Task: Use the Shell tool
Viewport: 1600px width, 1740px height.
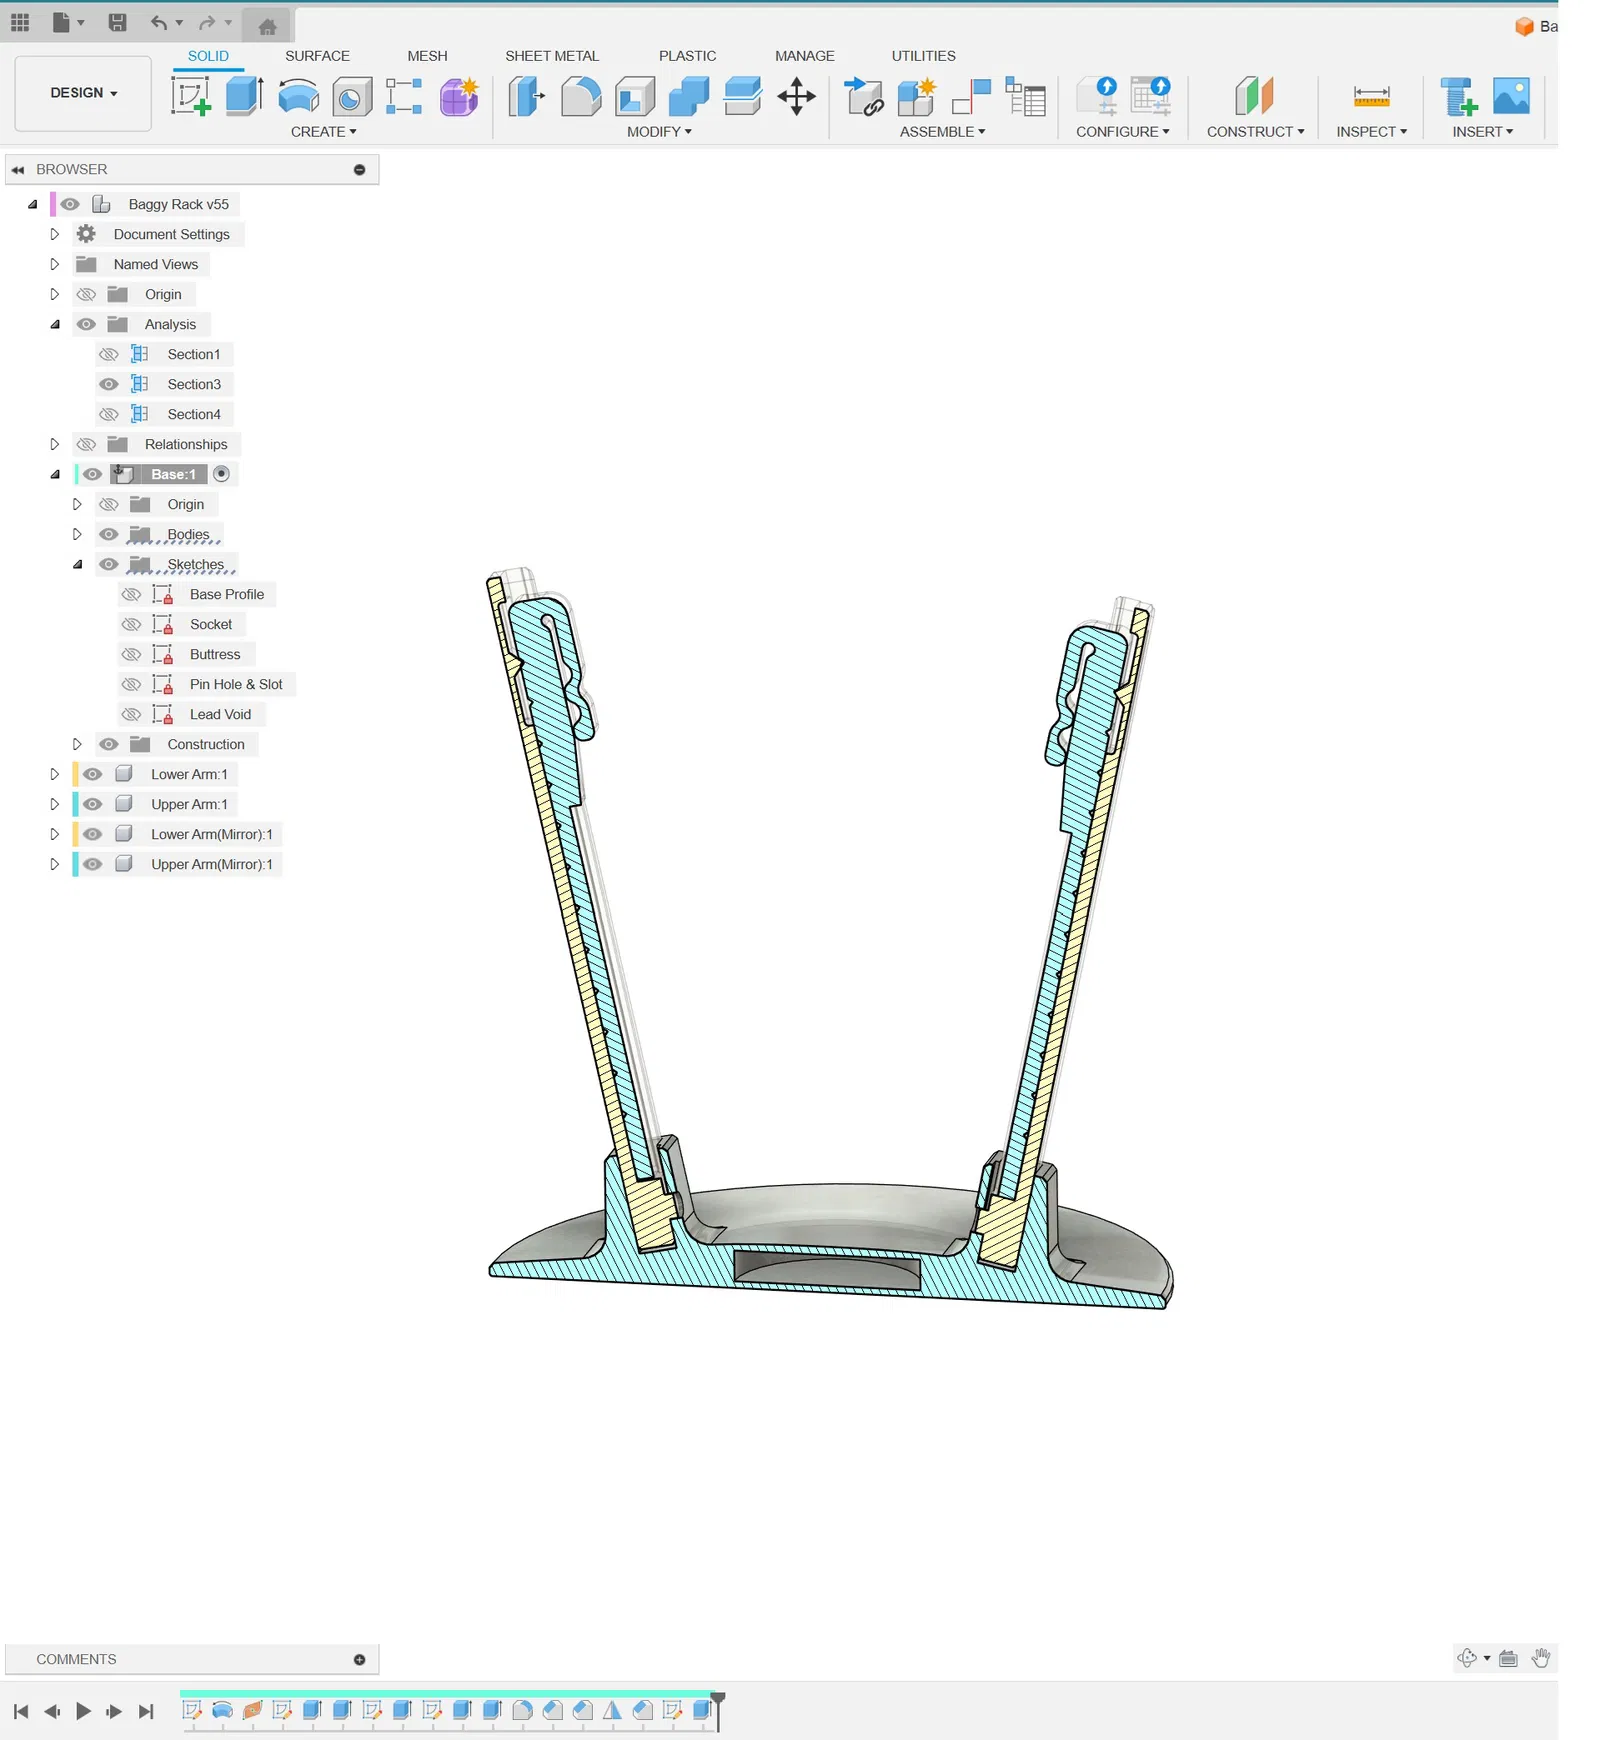Action: (635, 97)
